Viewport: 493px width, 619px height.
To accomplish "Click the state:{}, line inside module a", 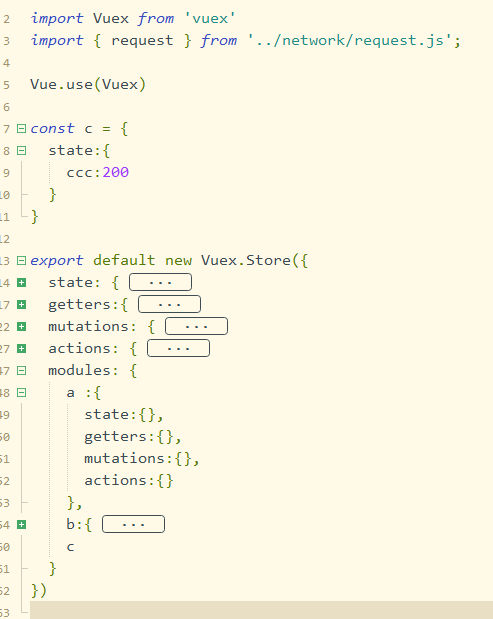I will pos(124,415).
